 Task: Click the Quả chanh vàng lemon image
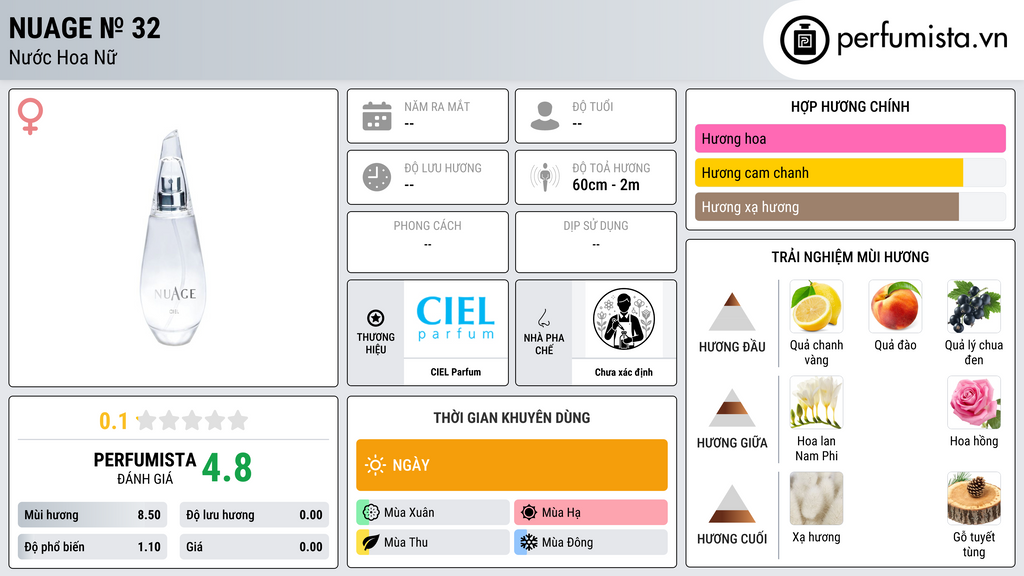[816, 306]
